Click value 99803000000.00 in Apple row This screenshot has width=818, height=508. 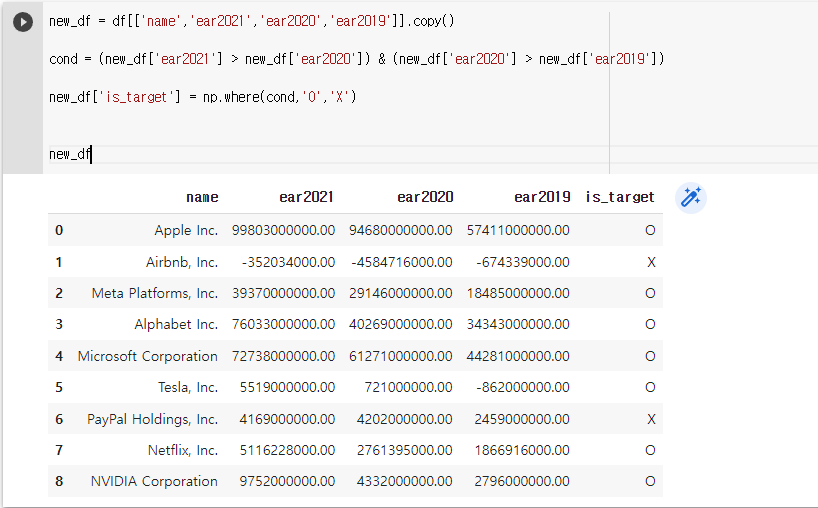283,230
